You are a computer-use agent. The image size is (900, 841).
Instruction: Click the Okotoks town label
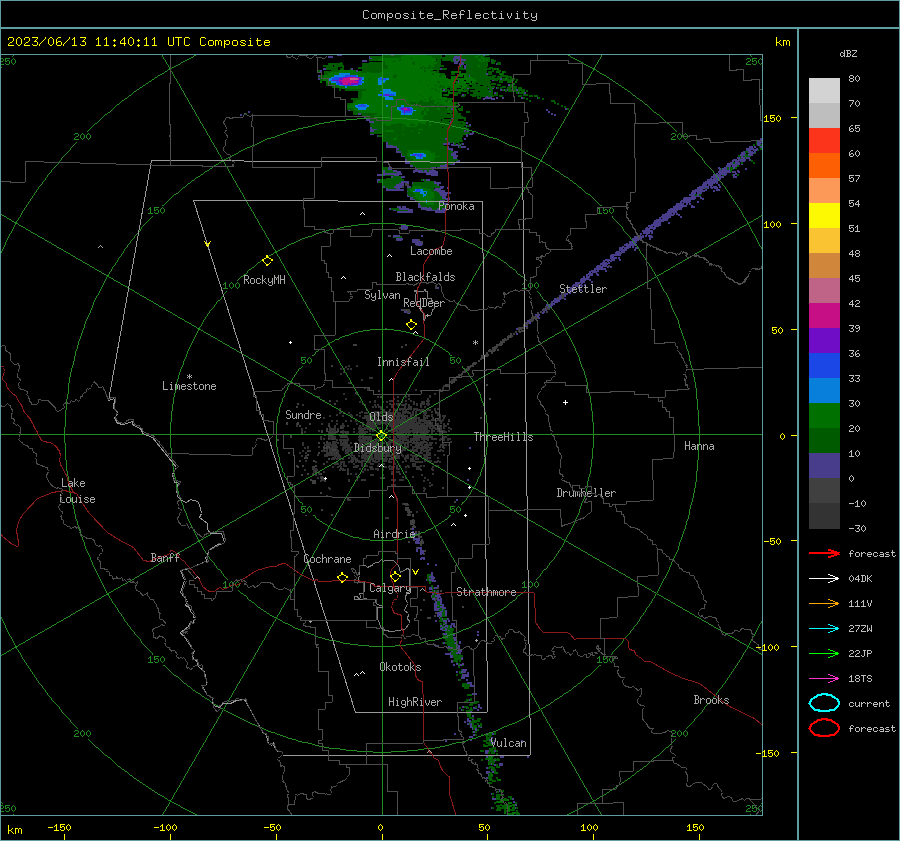[400, 668]
